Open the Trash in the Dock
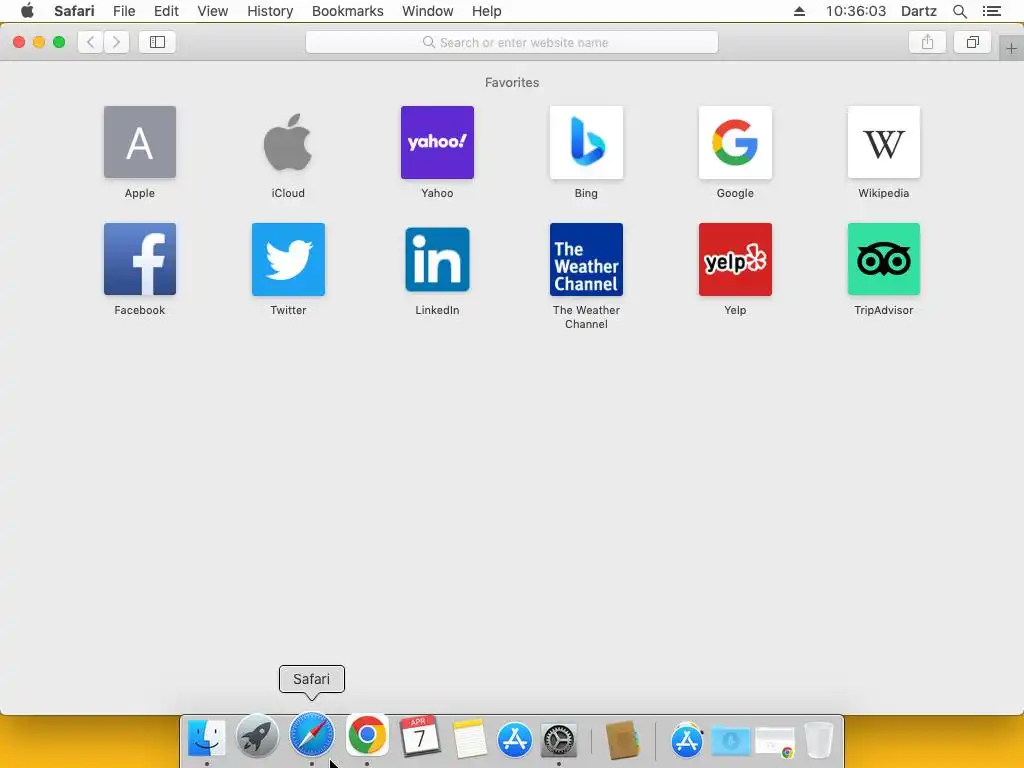This screenshot has height=768, width=1024. click(x=818, y=740)
